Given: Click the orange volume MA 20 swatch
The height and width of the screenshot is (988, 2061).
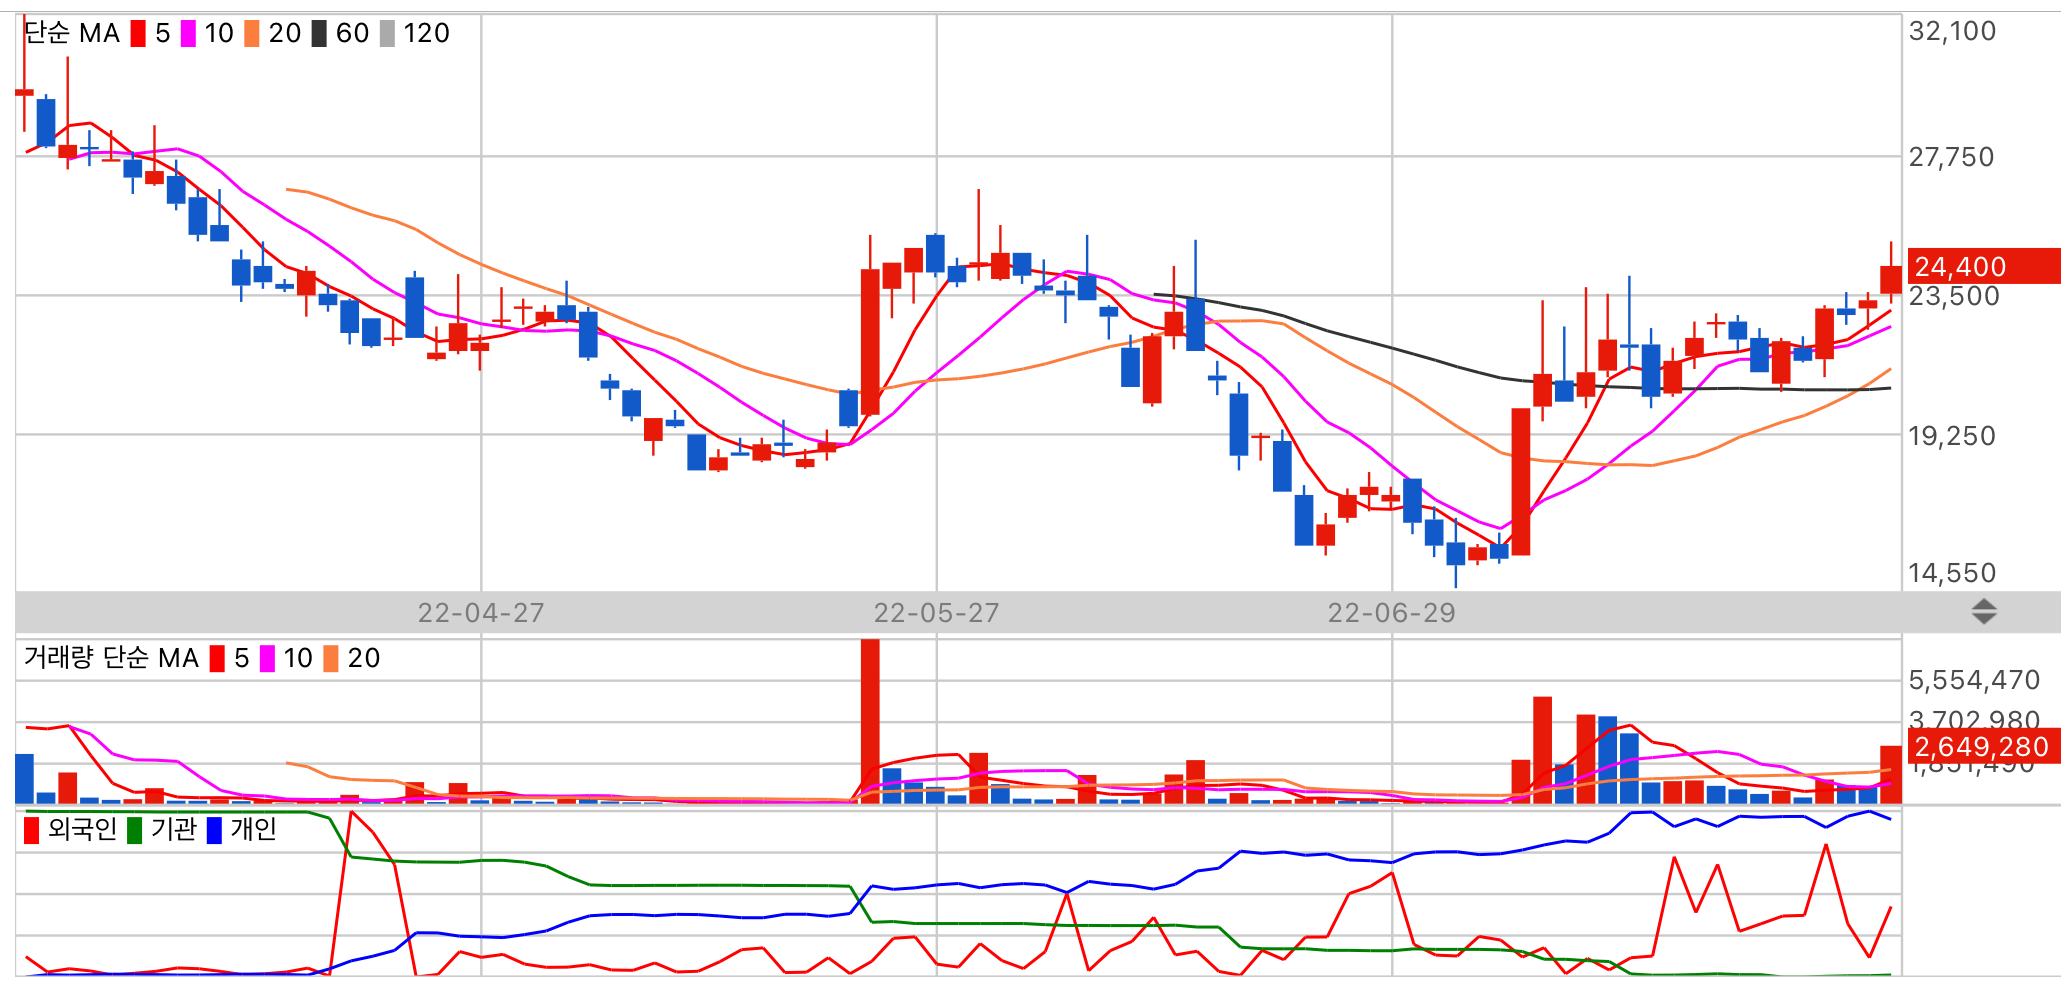Looking at the screenshot, I should click(331, 659).
